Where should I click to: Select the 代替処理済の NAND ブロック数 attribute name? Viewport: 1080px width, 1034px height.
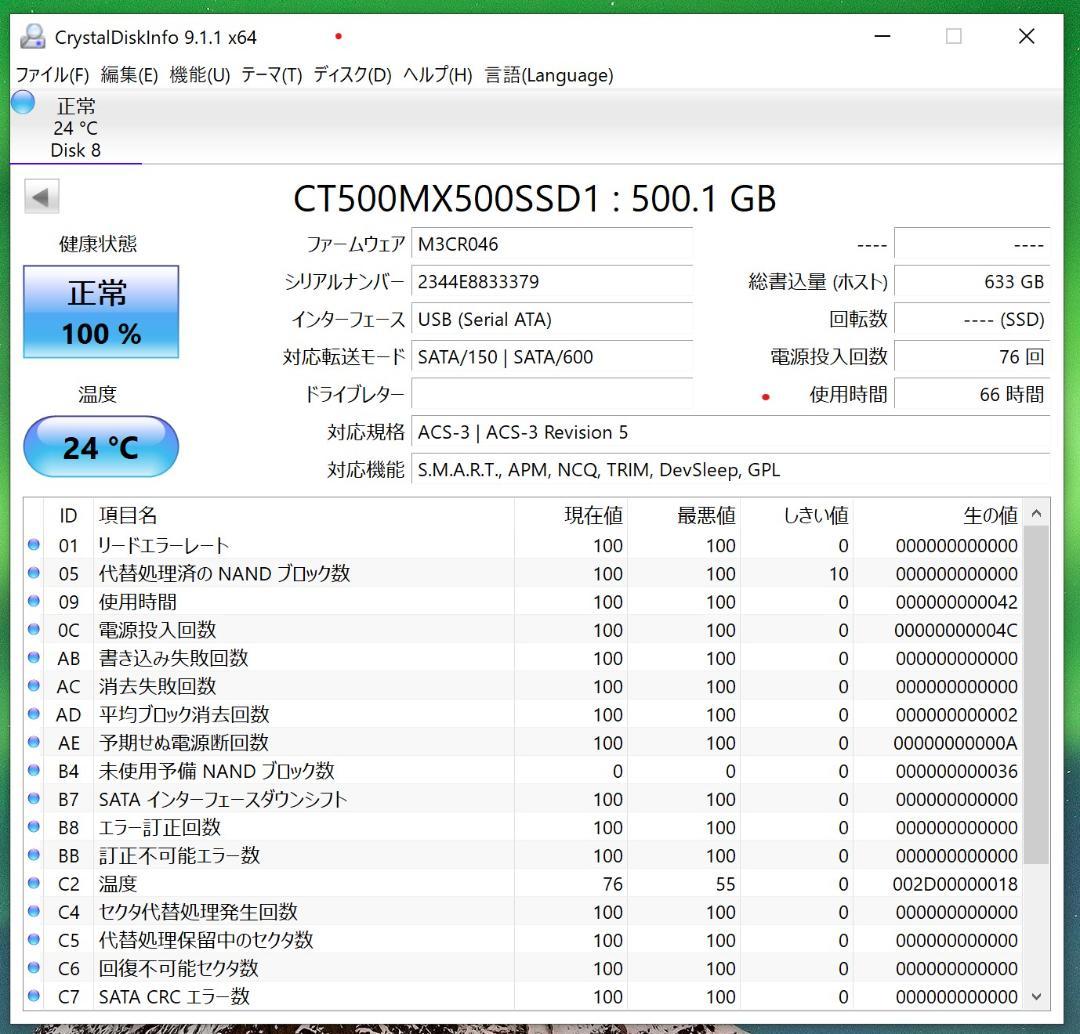pyautogui.click(x=225, y=574)
